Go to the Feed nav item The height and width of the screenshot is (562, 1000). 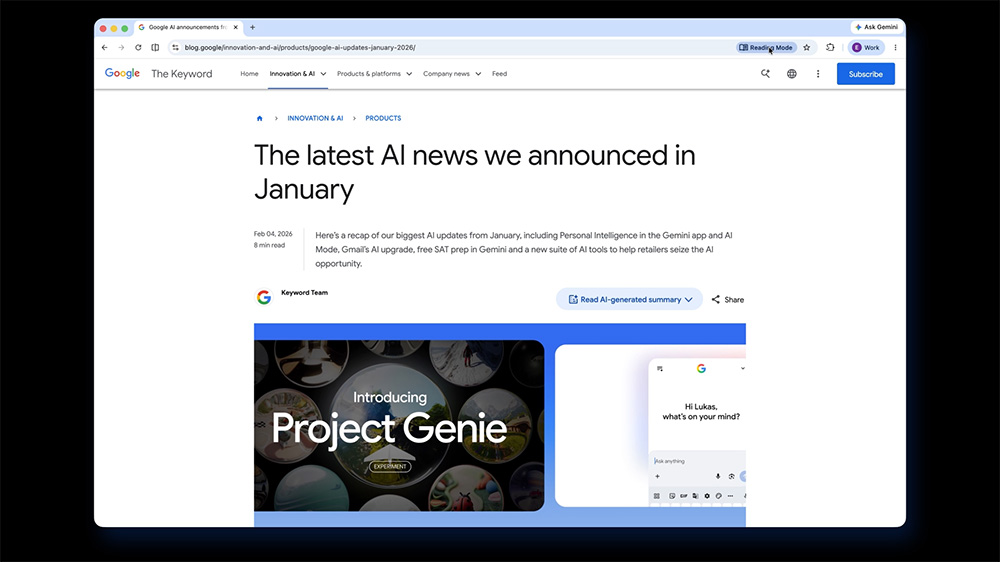click(x=499, y=74)
